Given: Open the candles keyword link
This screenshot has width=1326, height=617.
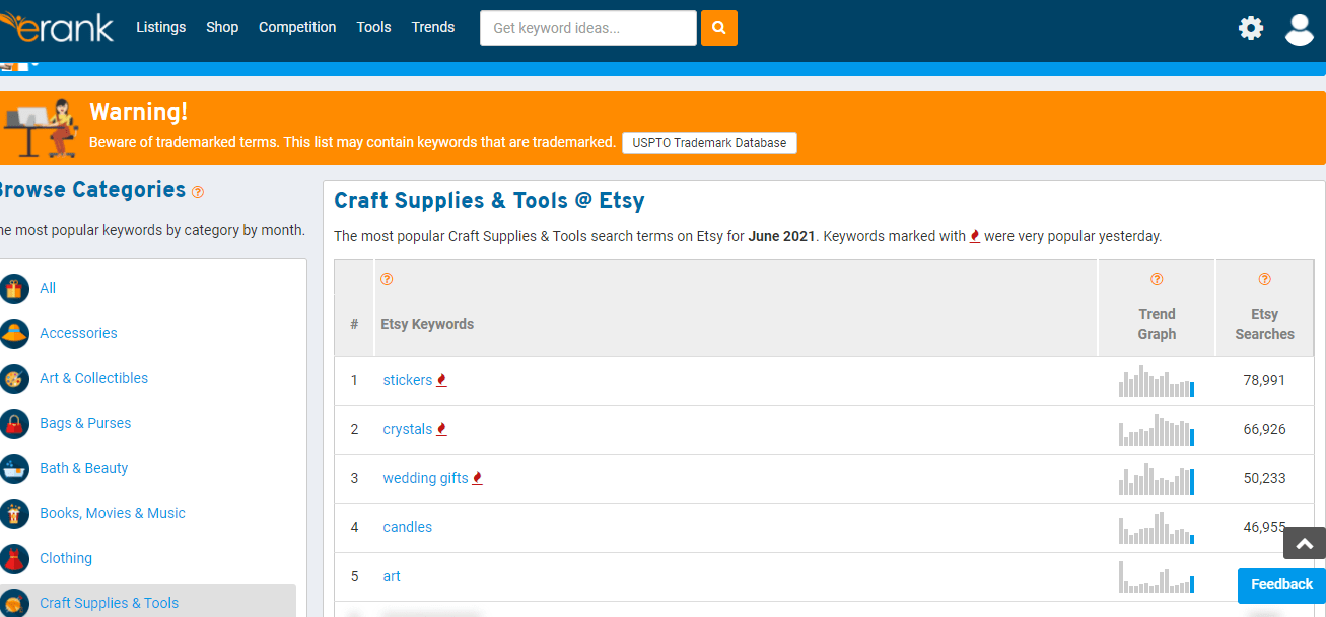Looking at the screenshot, I should point(408,527).
